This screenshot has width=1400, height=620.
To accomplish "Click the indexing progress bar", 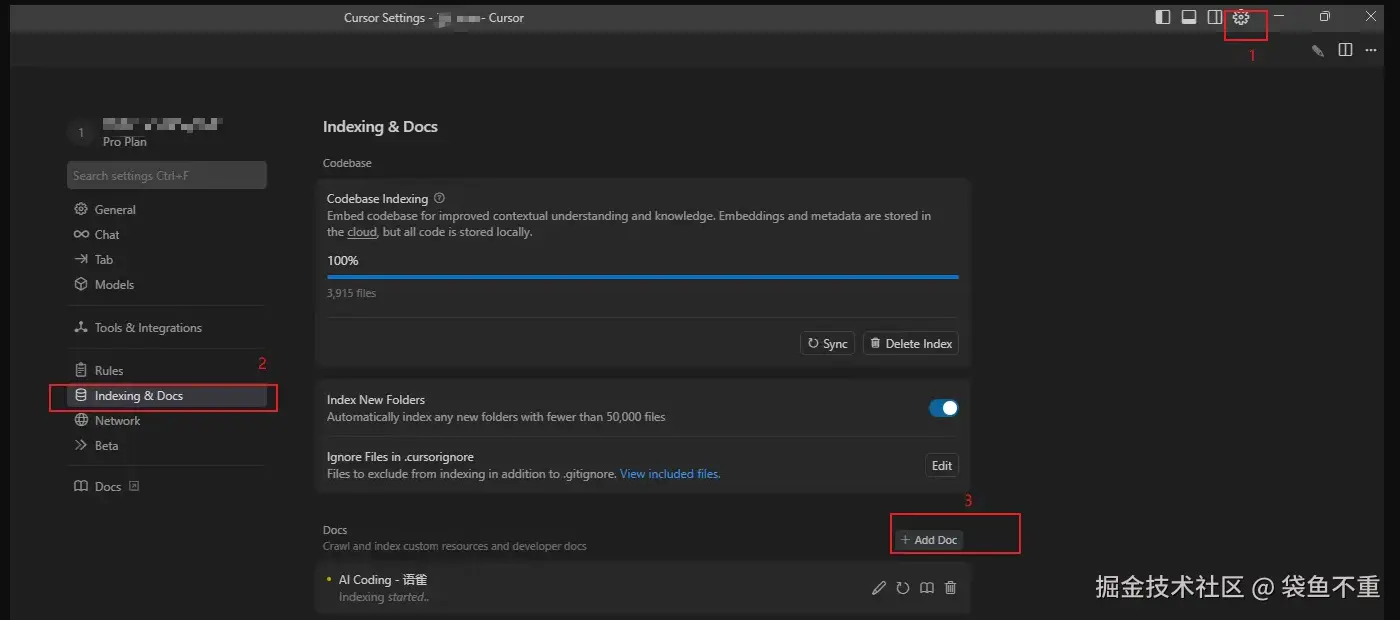I will coord(643,277).
